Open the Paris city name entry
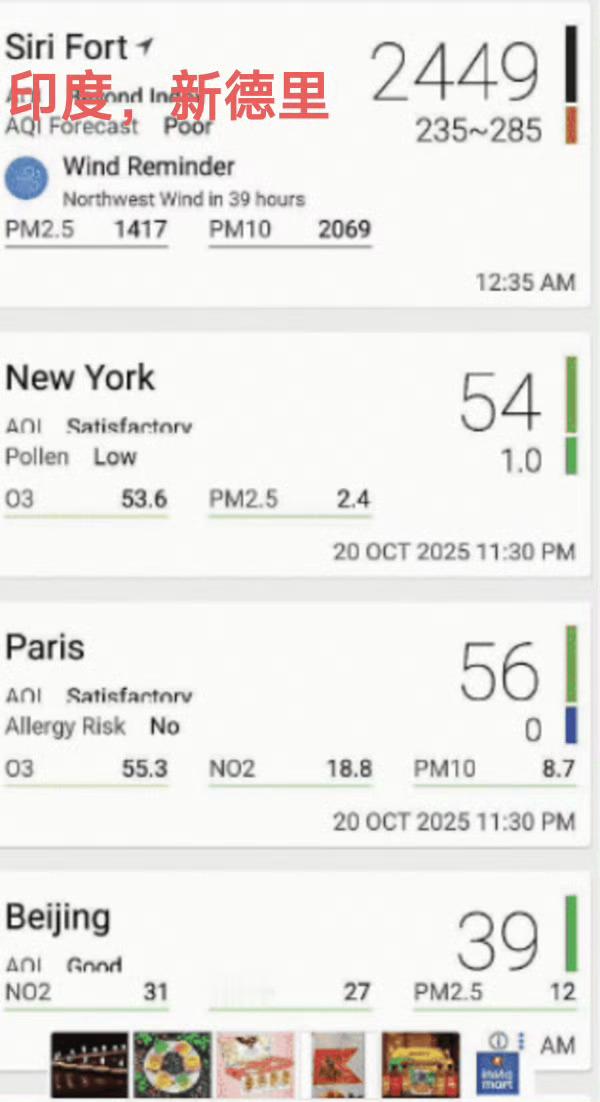 [45, 647]
